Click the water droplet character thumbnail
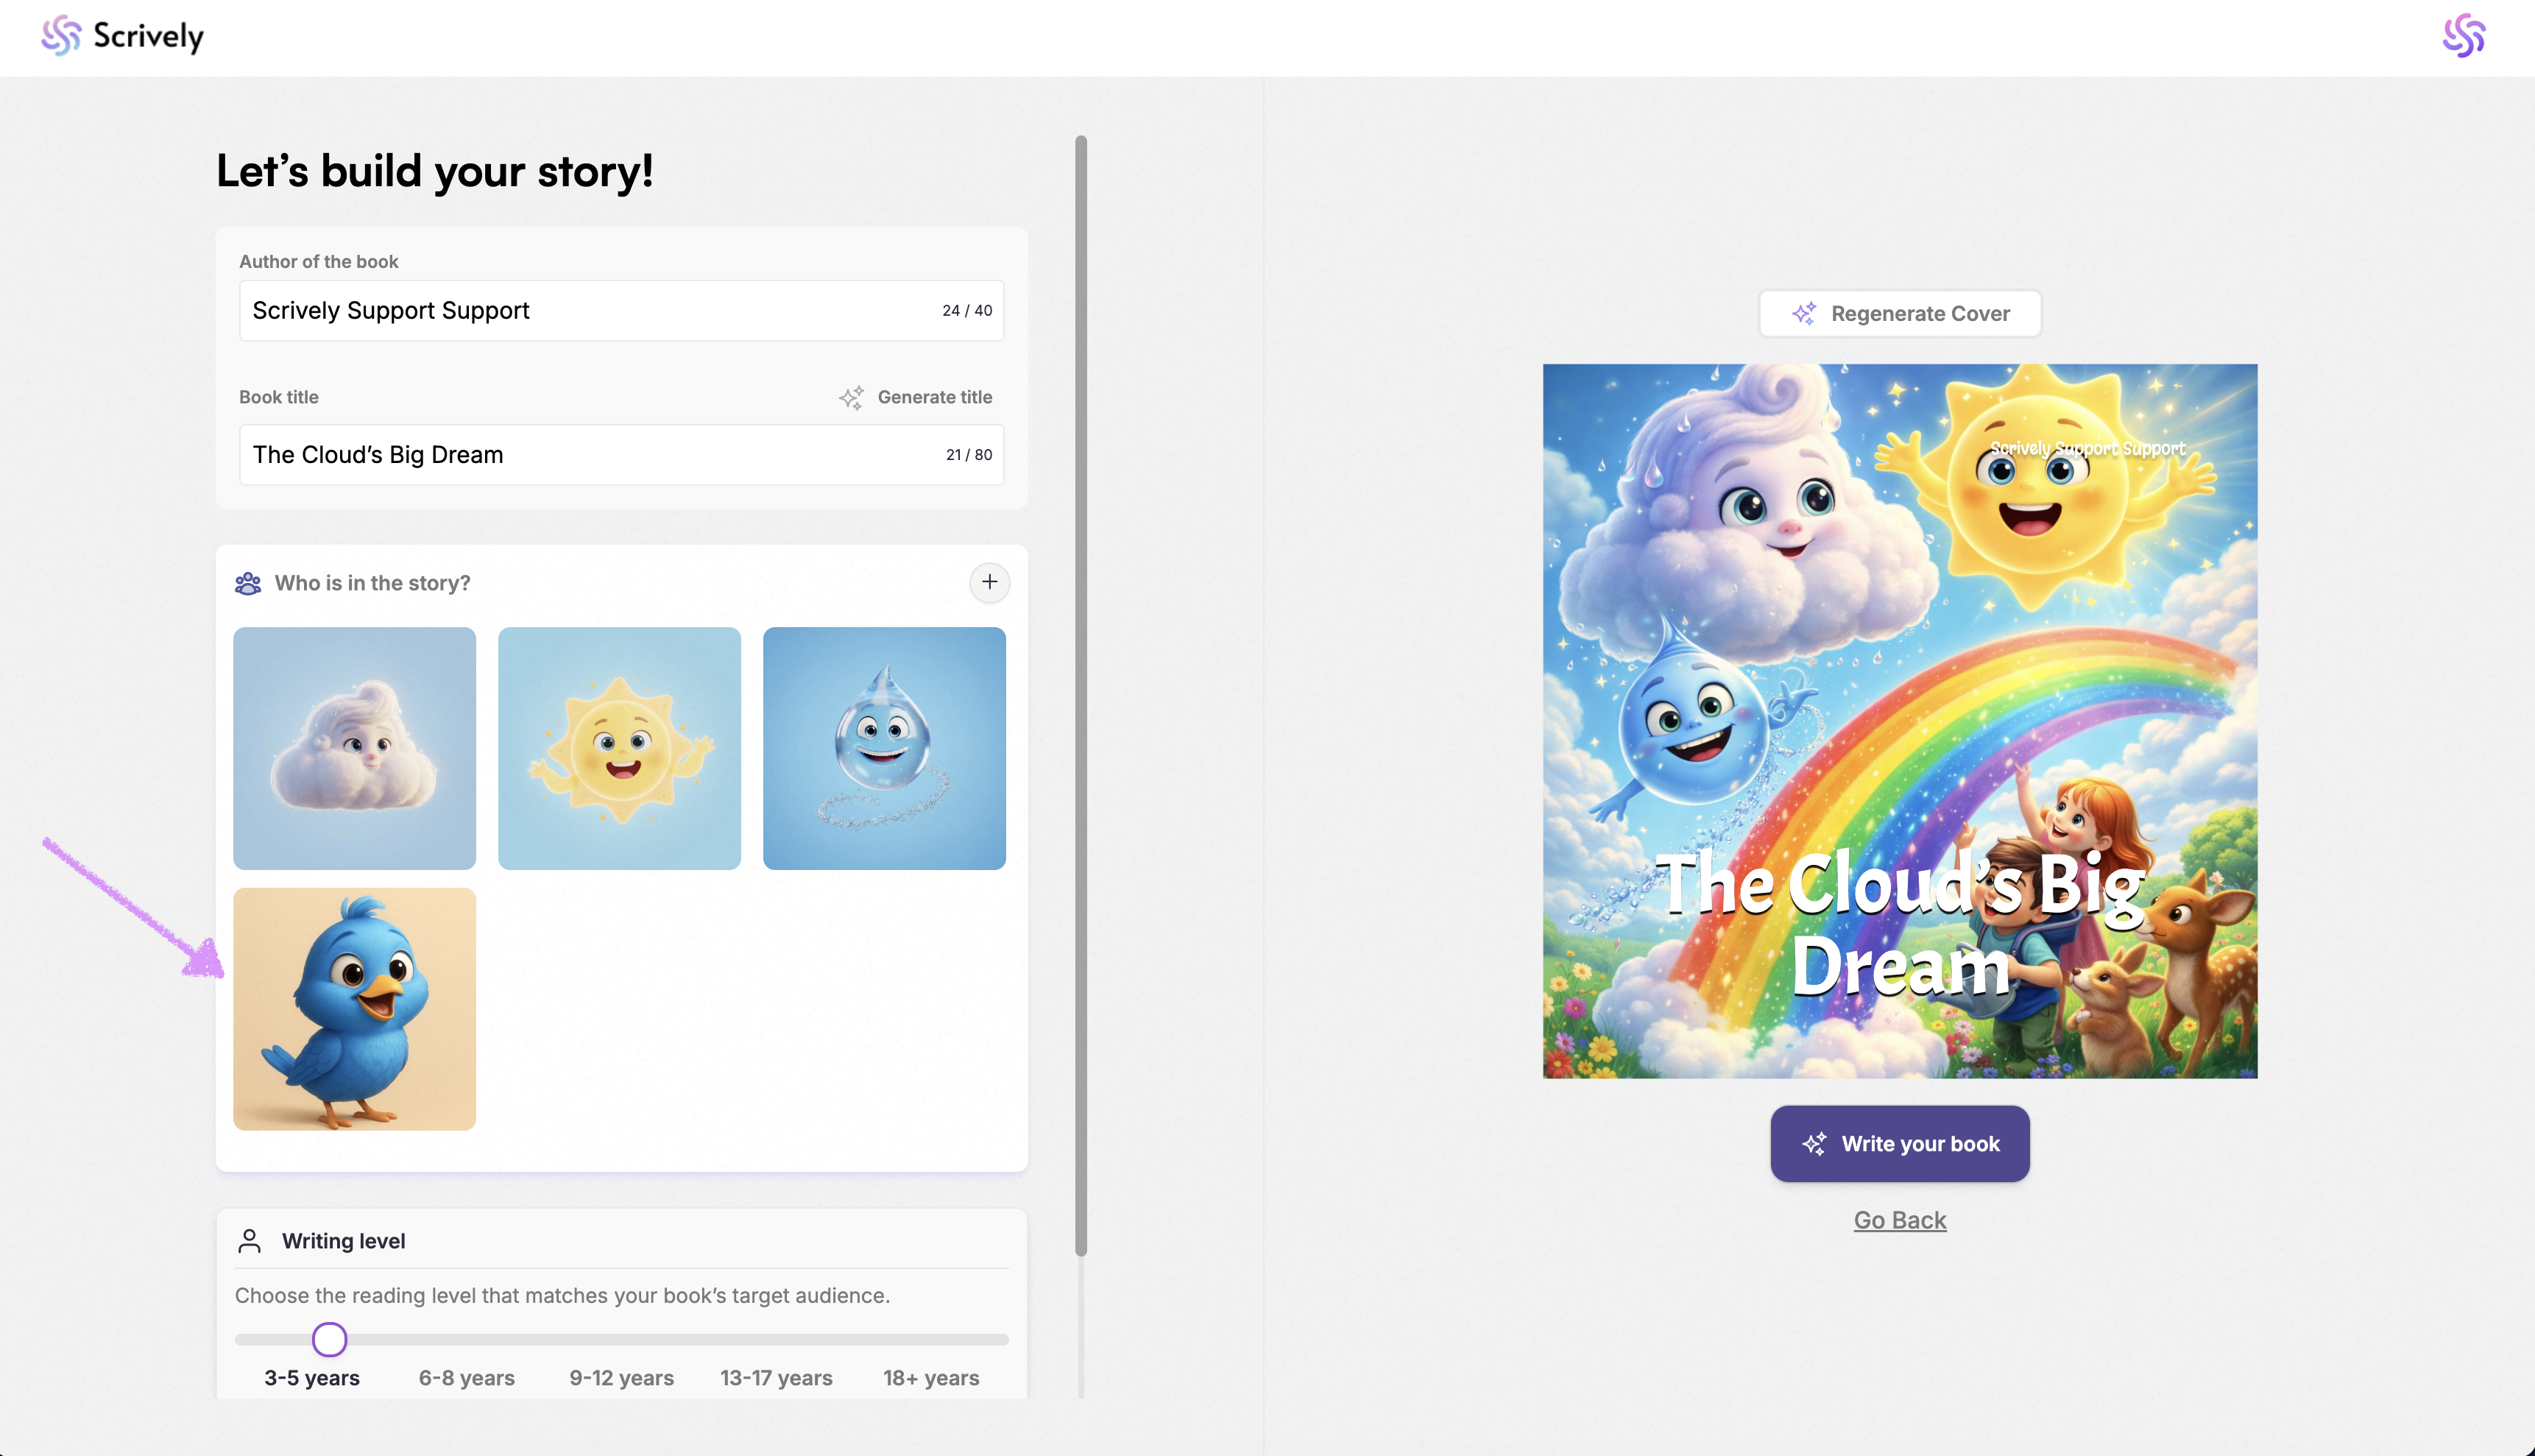 point(884,748)
